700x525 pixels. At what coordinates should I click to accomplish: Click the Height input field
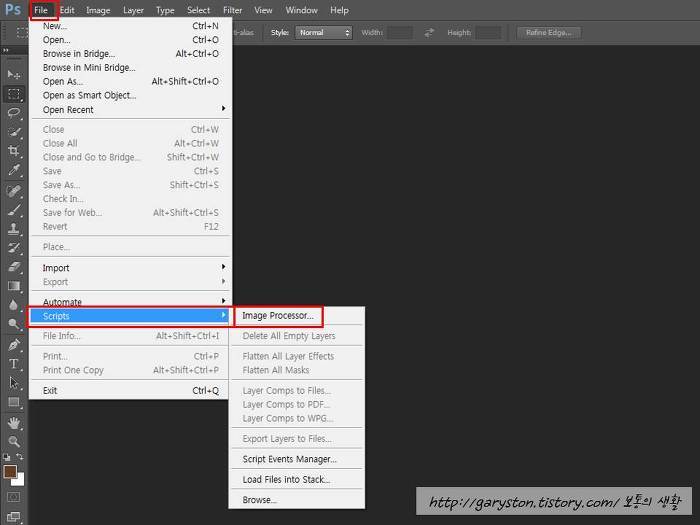[488, 33]
